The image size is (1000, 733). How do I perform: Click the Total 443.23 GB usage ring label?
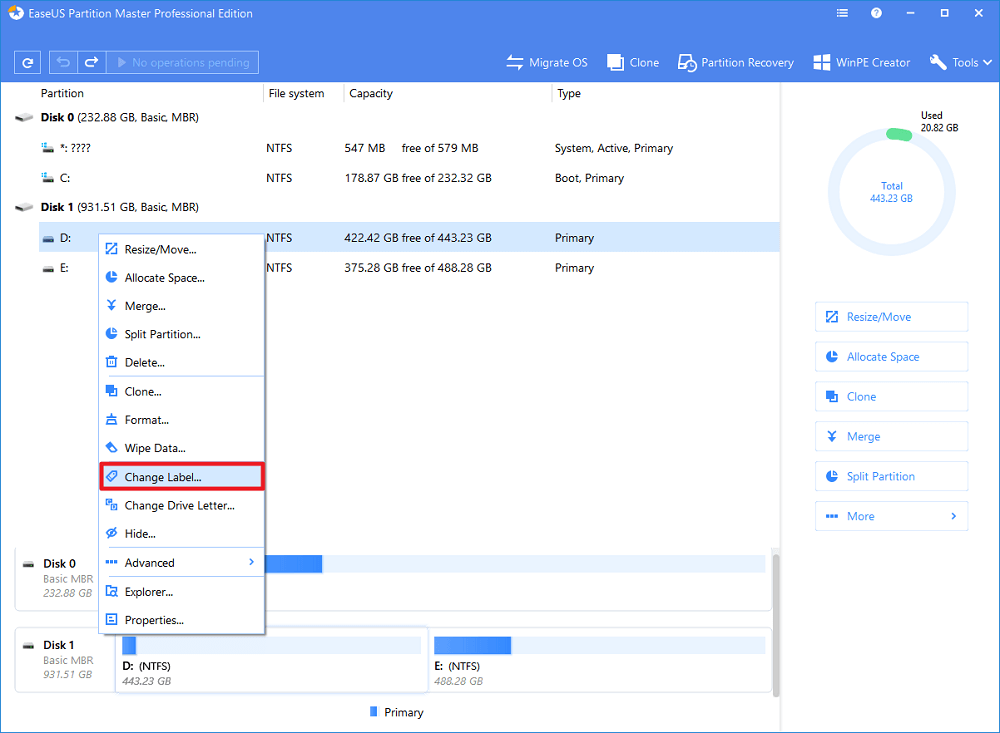tap(891, 192)
